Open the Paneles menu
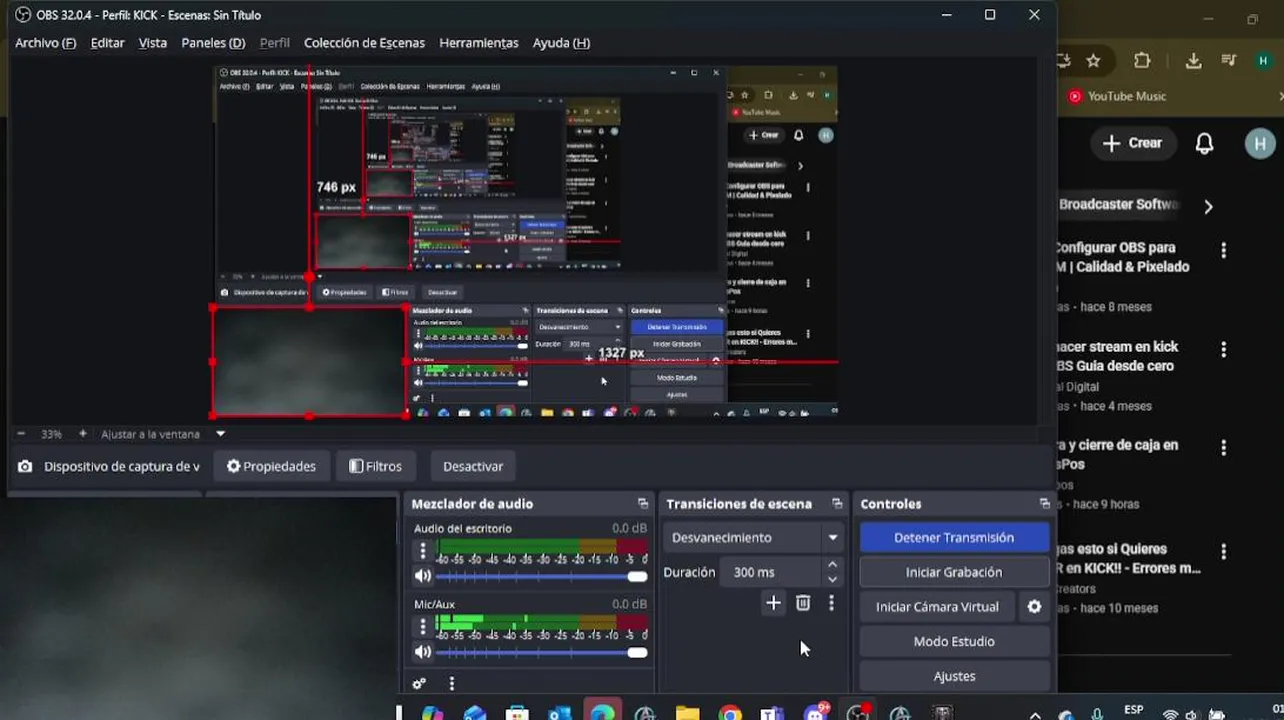Image resolution: width=1284 pixels, height=720 pixels. coord(213,43)
